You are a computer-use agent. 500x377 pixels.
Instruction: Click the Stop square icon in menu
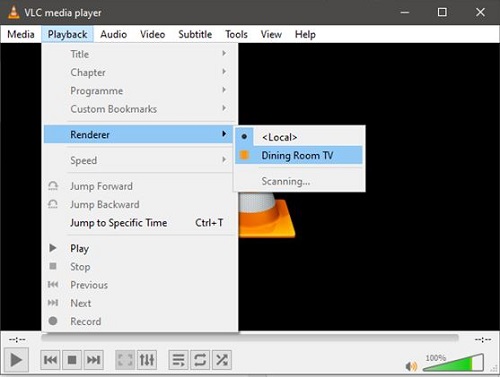tap(53, 266)
